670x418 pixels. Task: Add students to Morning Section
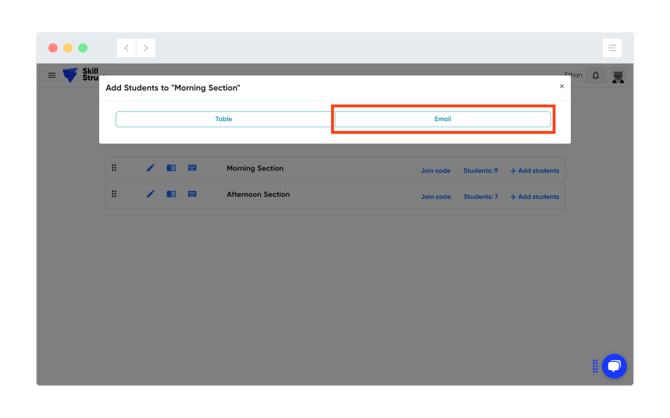point(534,171)
